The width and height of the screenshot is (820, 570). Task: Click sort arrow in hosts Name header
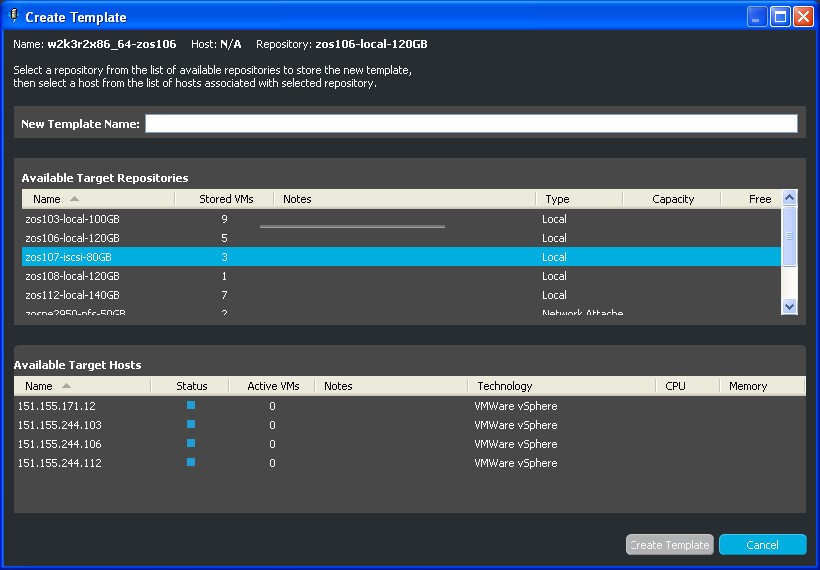(x=66, y=386)
